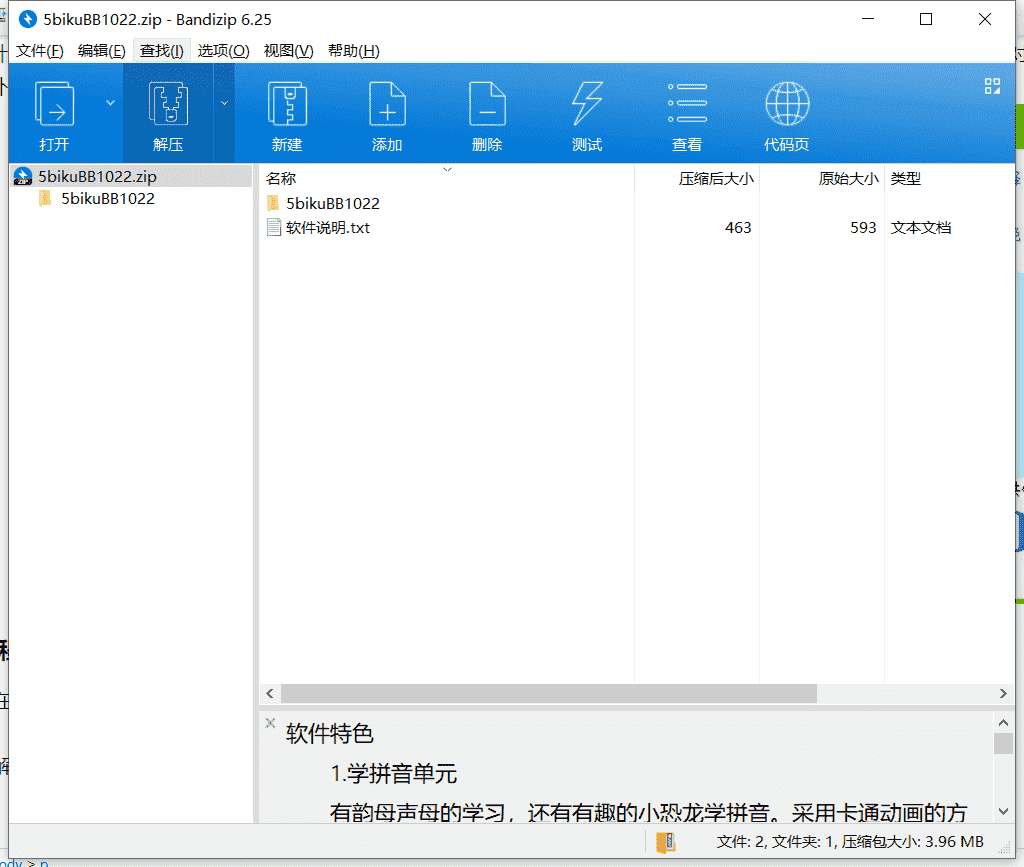Click the Delete (删除) file icon
This screenshot has width=1024, height=867.
(x=487, y=104)
